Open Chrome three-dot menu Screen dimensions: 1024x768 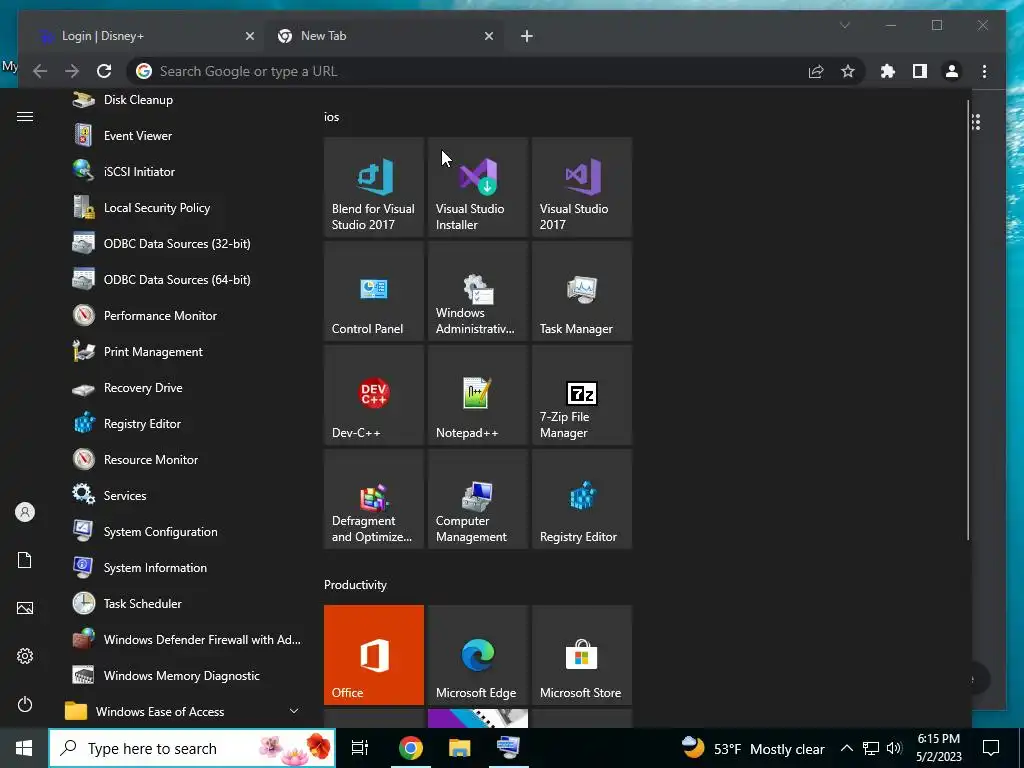click(x=984, y=71)
